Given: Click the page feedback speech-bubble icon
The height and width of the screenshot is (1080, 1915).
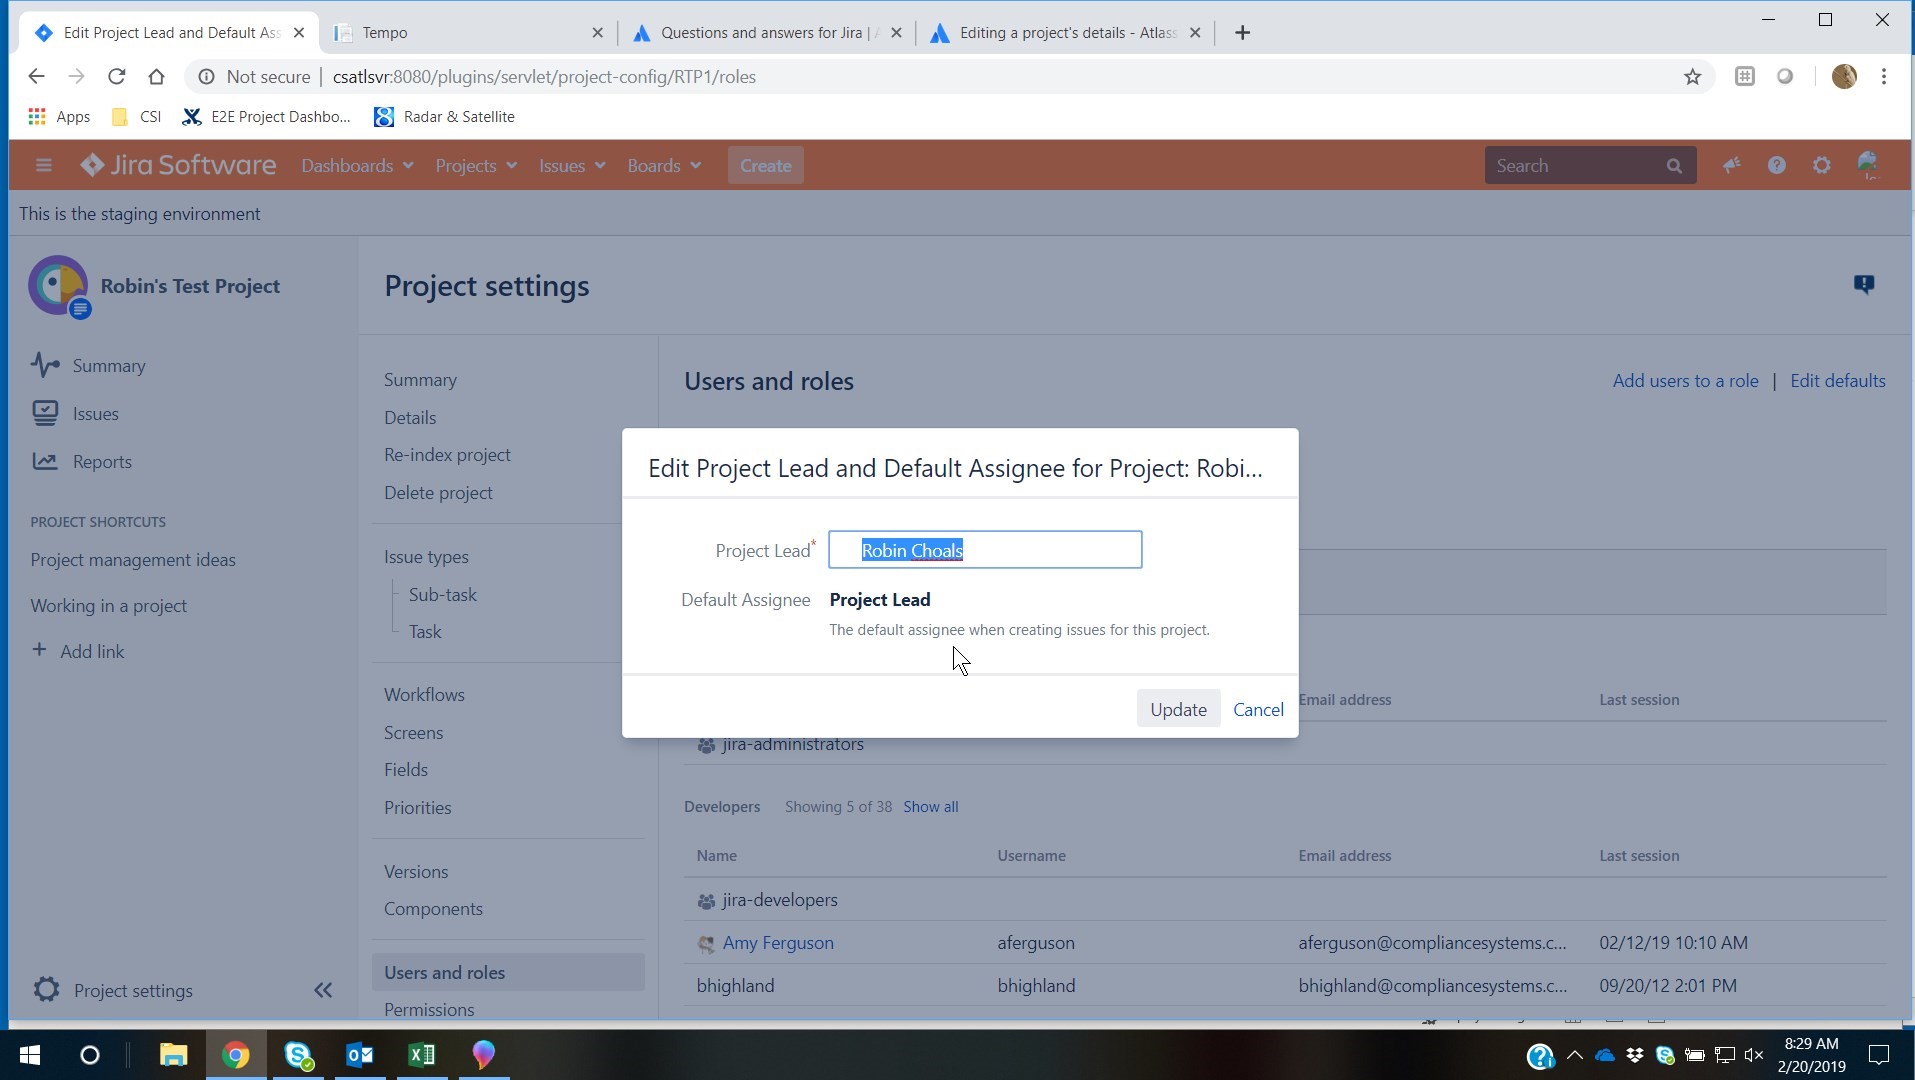Looking at the screenshot, I should tap(1864, 285).
